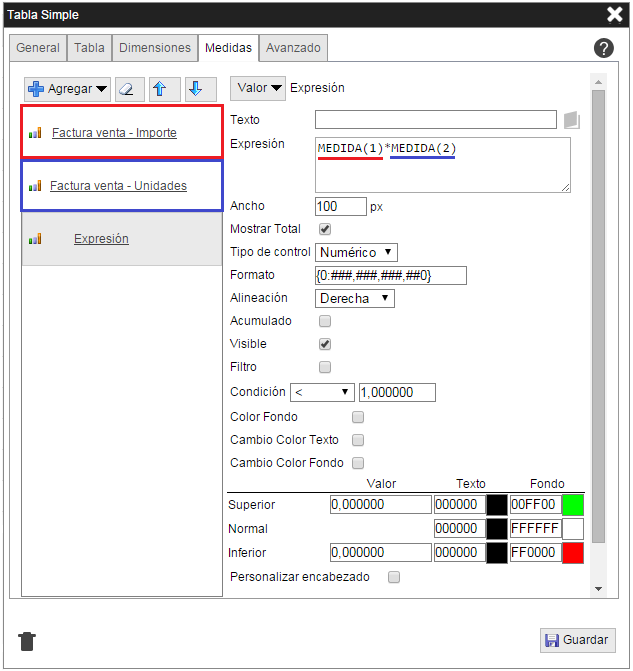Switch to the Dimensiones tab
This screenshot has width=633, height=671.
click(x=154, y=48)
